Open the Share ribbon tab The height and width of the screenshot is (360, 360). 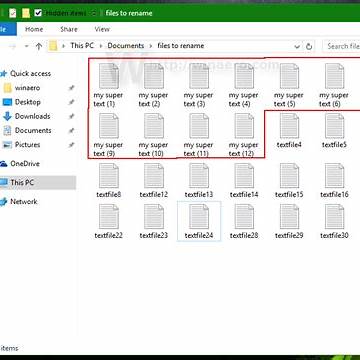[x=69, y=29]
